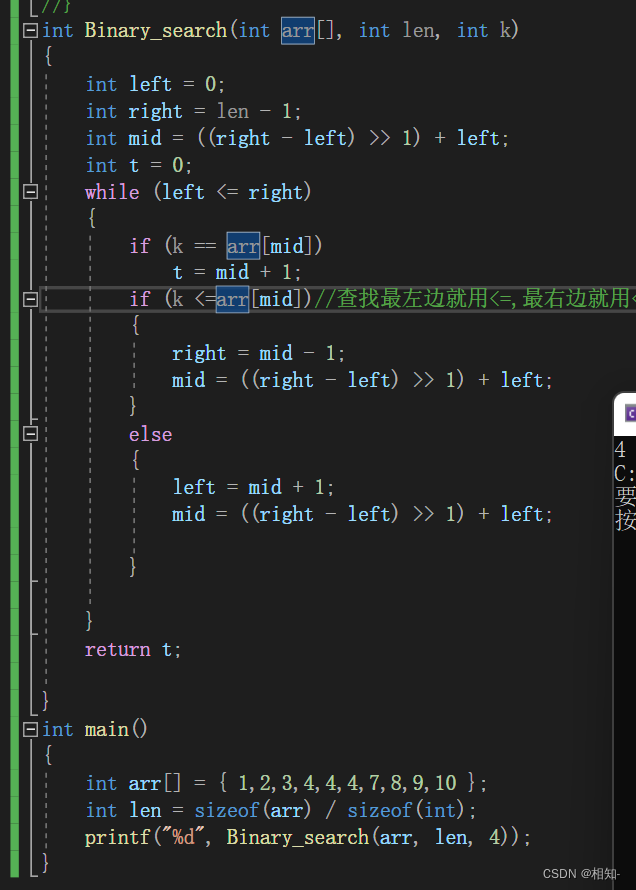
Task: Click highlighted 'arr' in 'k == arr[mid]'
Action: (243, 246)
